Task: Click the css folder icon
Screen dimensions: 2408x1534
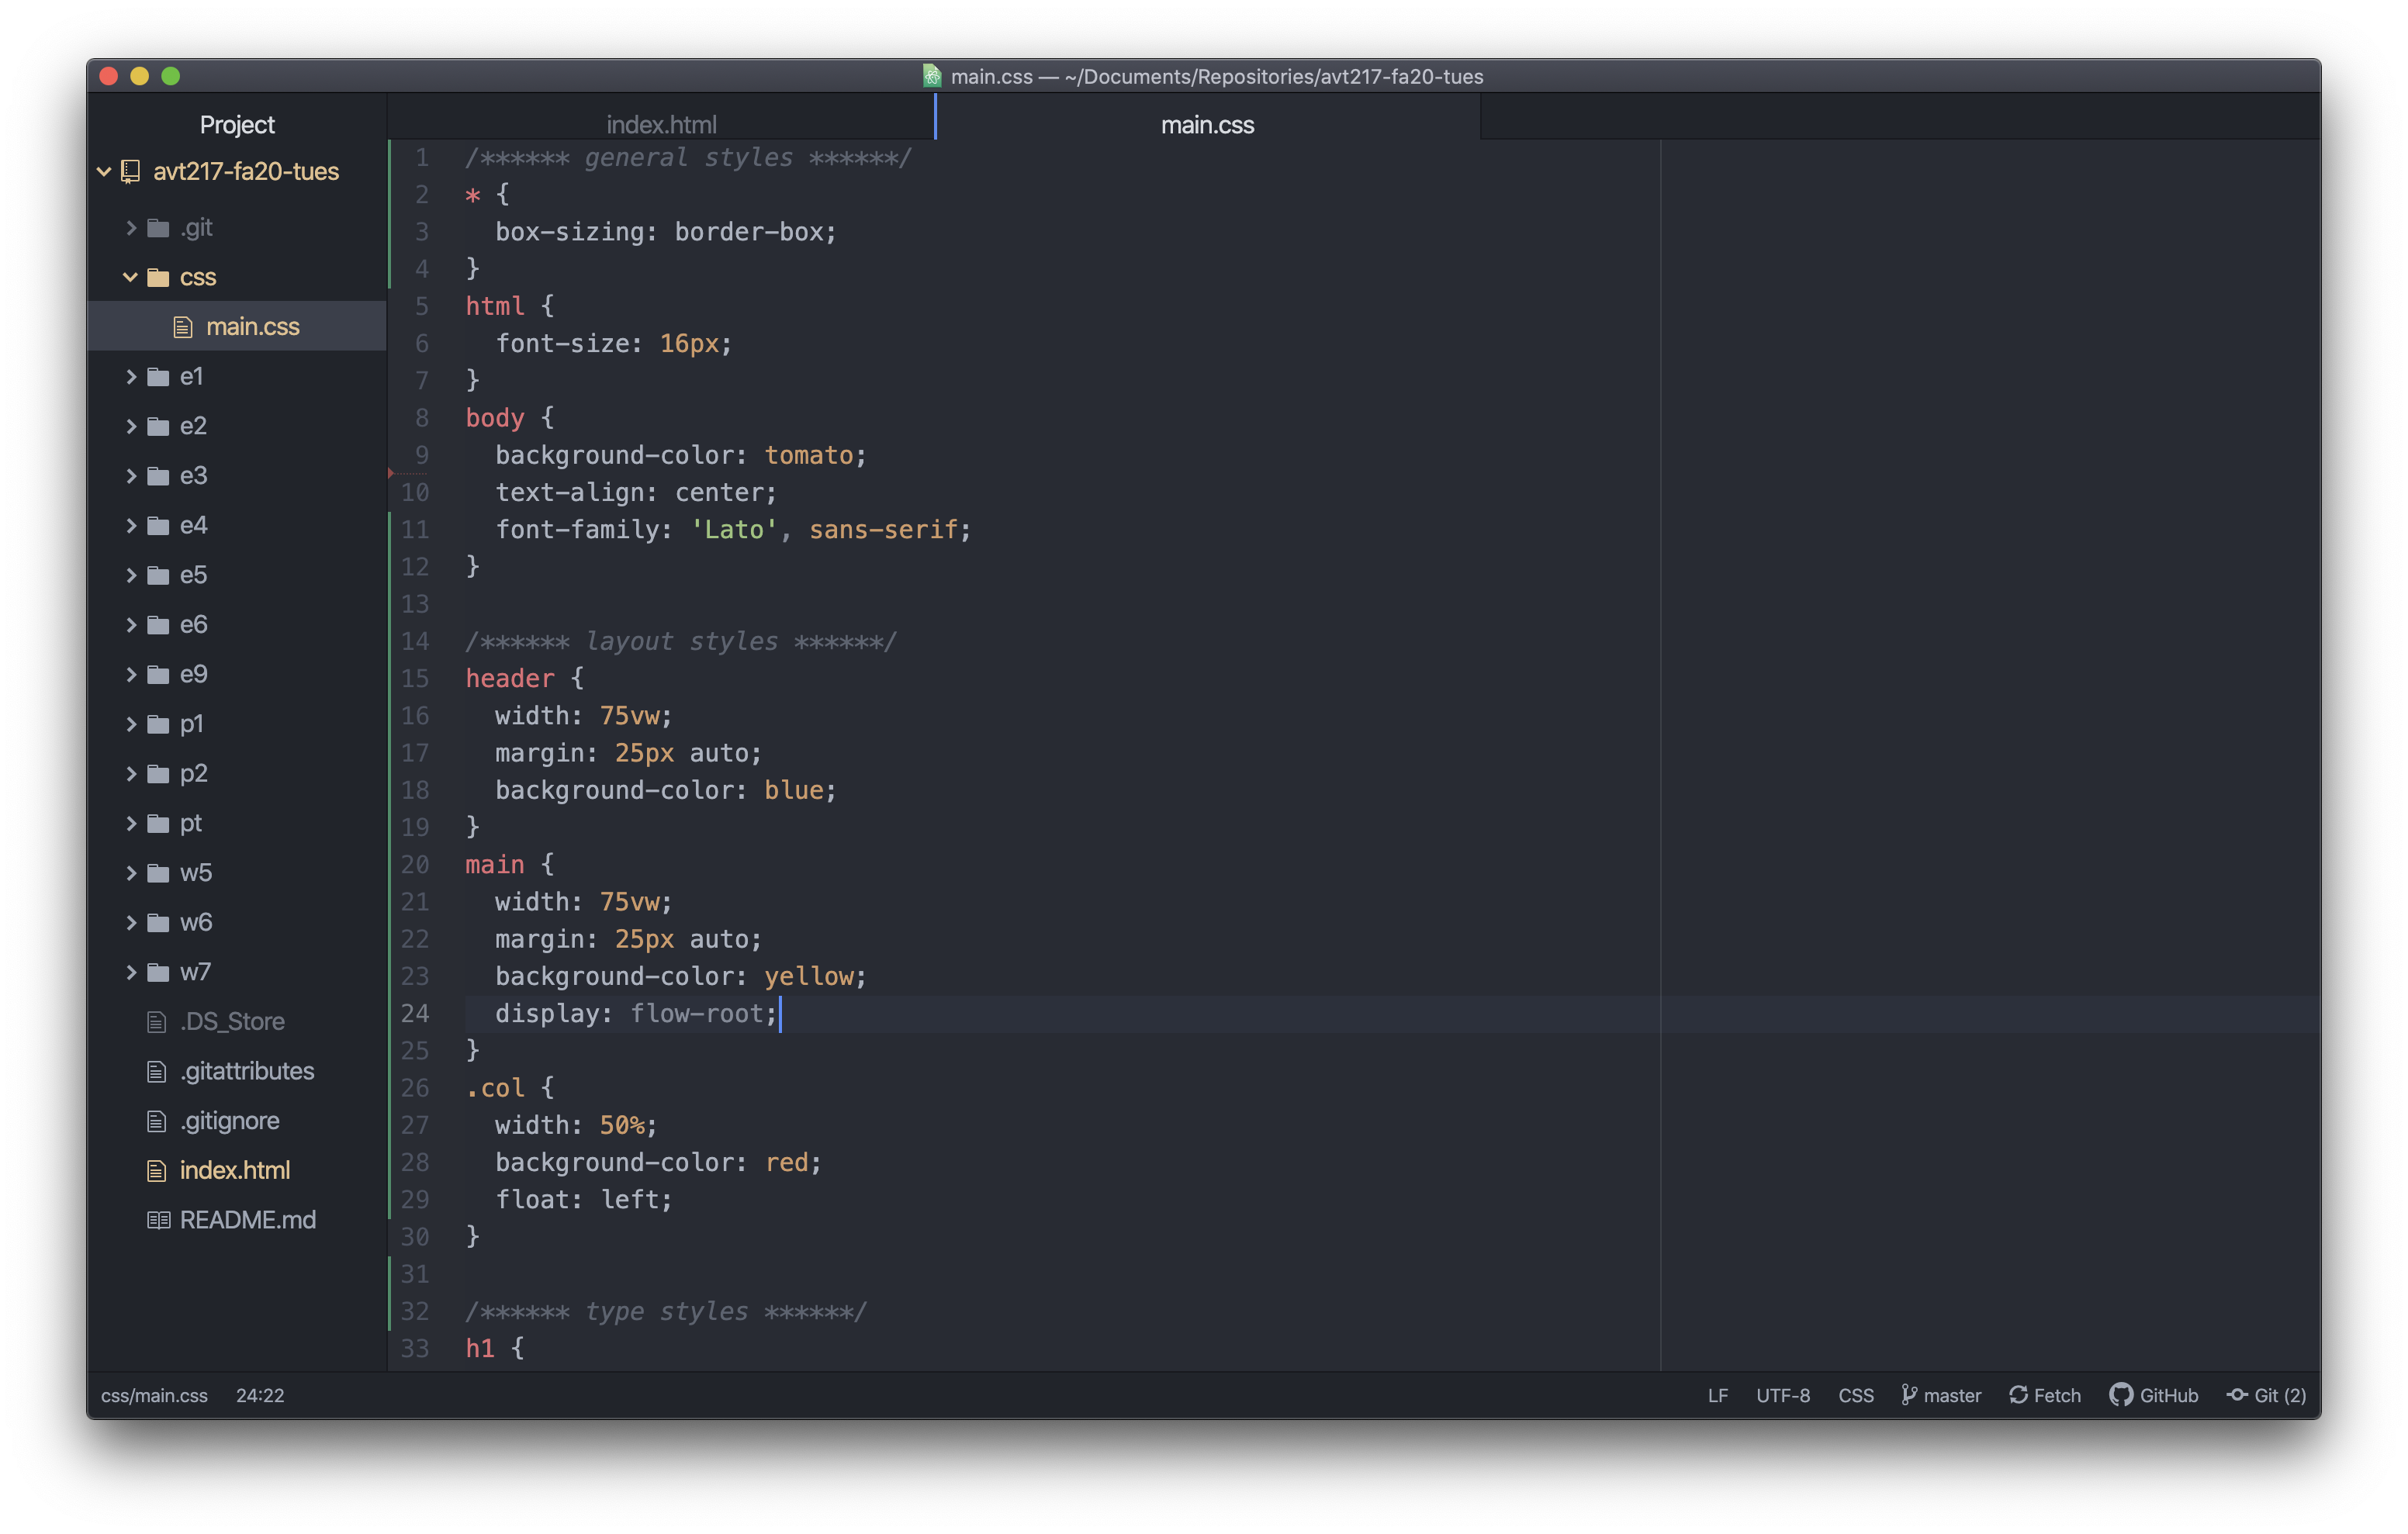Action: pyautogui.click(x=158, y=277)
